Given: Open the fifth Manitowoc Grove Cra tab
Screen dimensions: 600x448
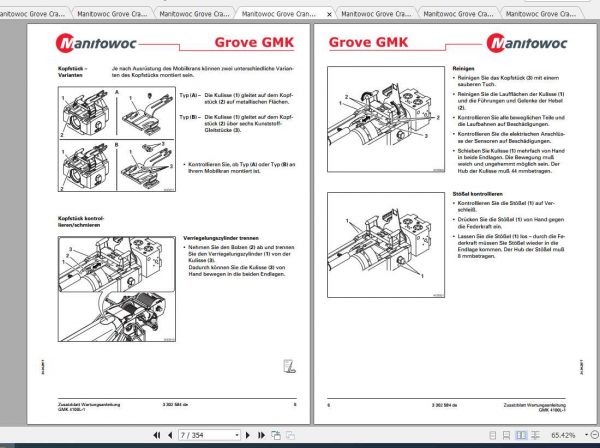Looking at the screenshot, I should point(376,14).
